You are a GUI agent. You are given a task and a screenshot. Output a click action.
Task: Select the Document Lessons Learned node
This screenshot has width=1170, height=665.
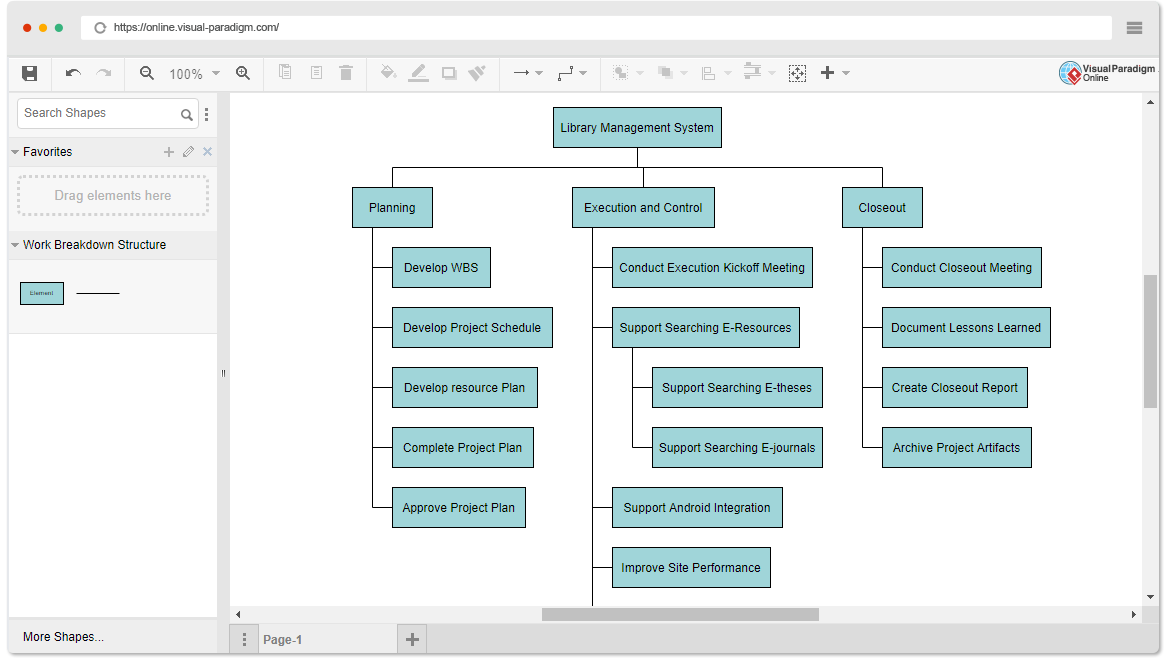(x=966, y=328)
